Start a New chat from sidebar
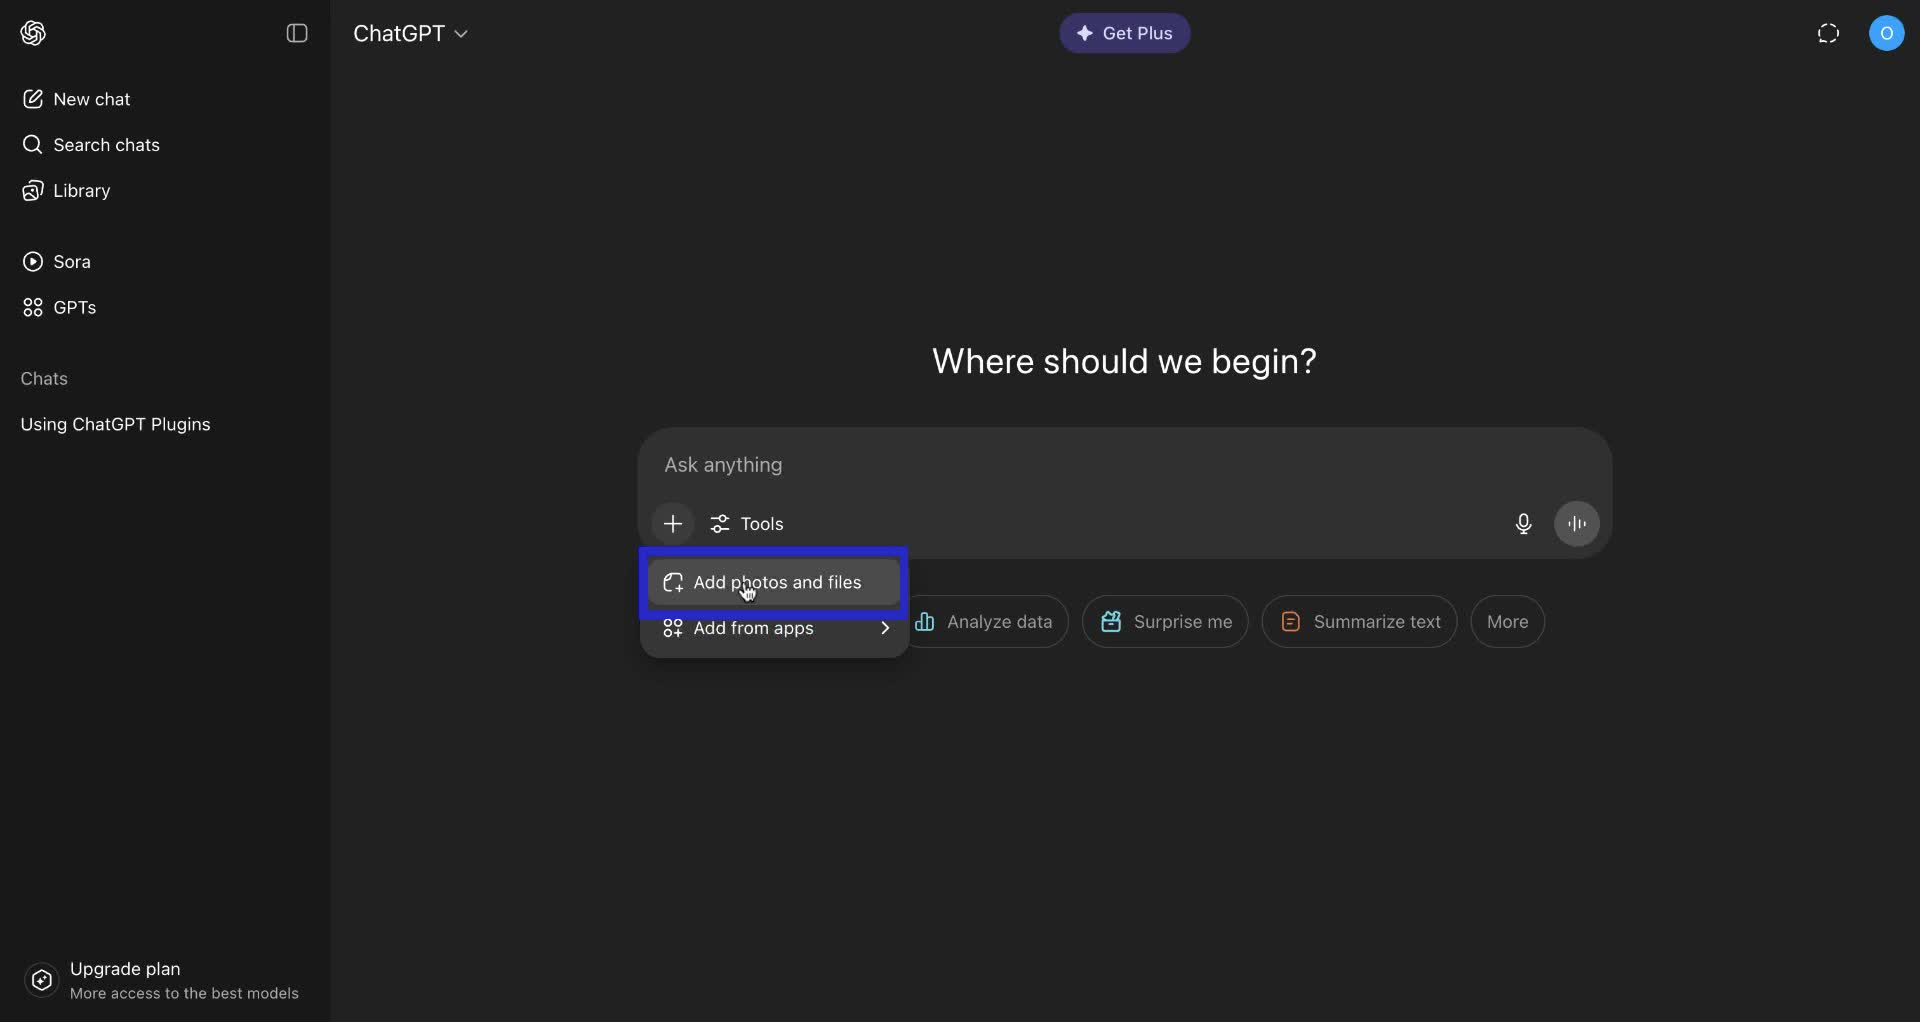Viewport: 1920px width, 1022px height. point(90,99)
